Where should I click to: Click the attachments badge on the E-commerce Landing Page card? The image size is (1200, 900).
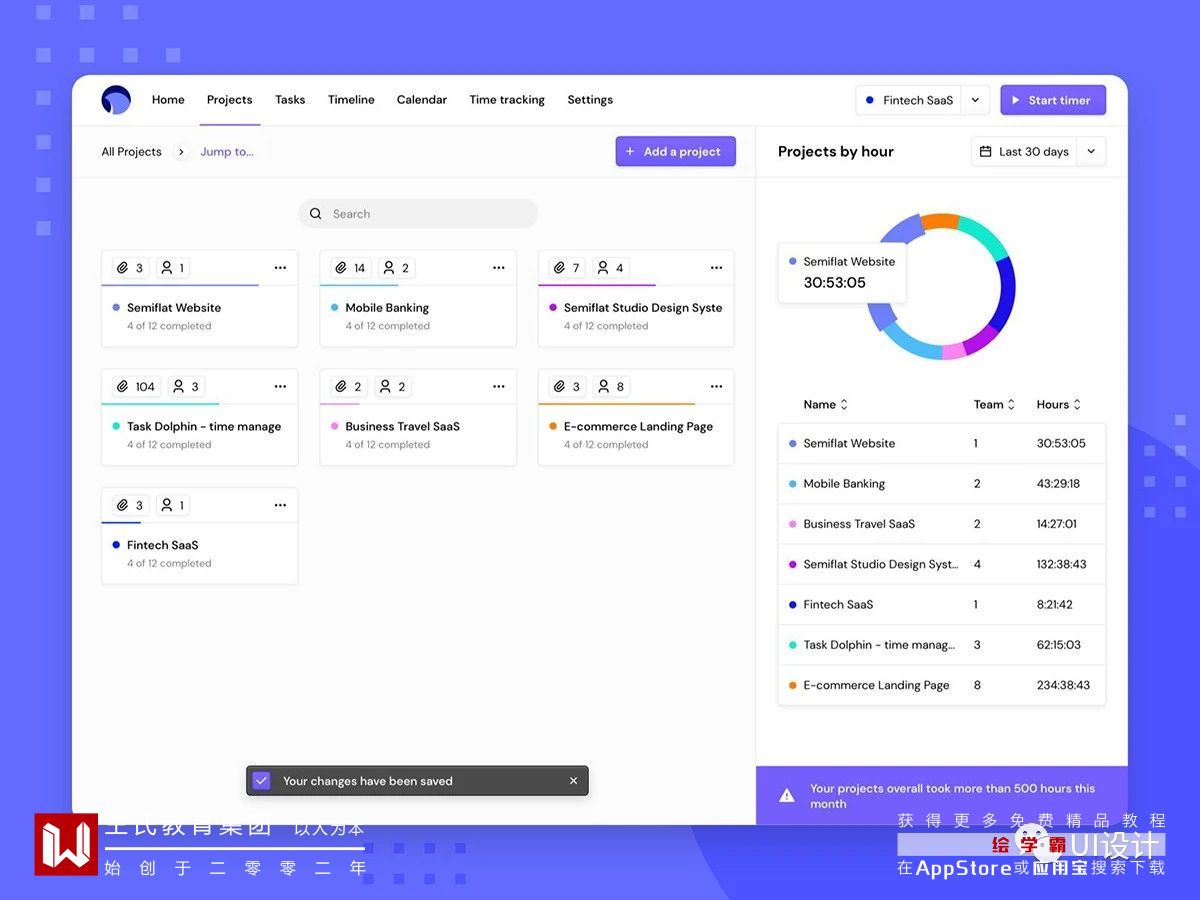coord(567,386)
